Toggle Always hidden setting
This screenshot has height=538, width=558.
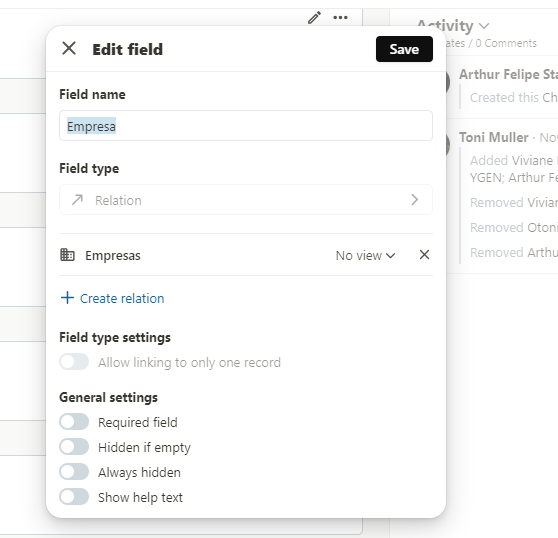pos(74,472)
